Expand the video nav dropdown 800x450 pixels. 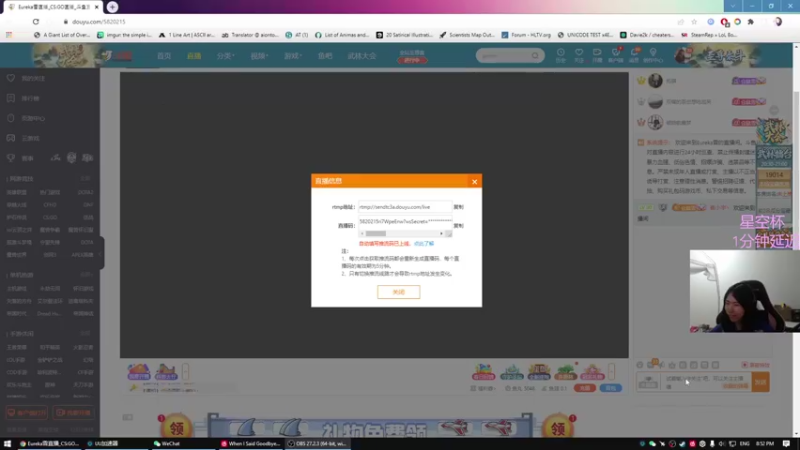coord(259,56)
